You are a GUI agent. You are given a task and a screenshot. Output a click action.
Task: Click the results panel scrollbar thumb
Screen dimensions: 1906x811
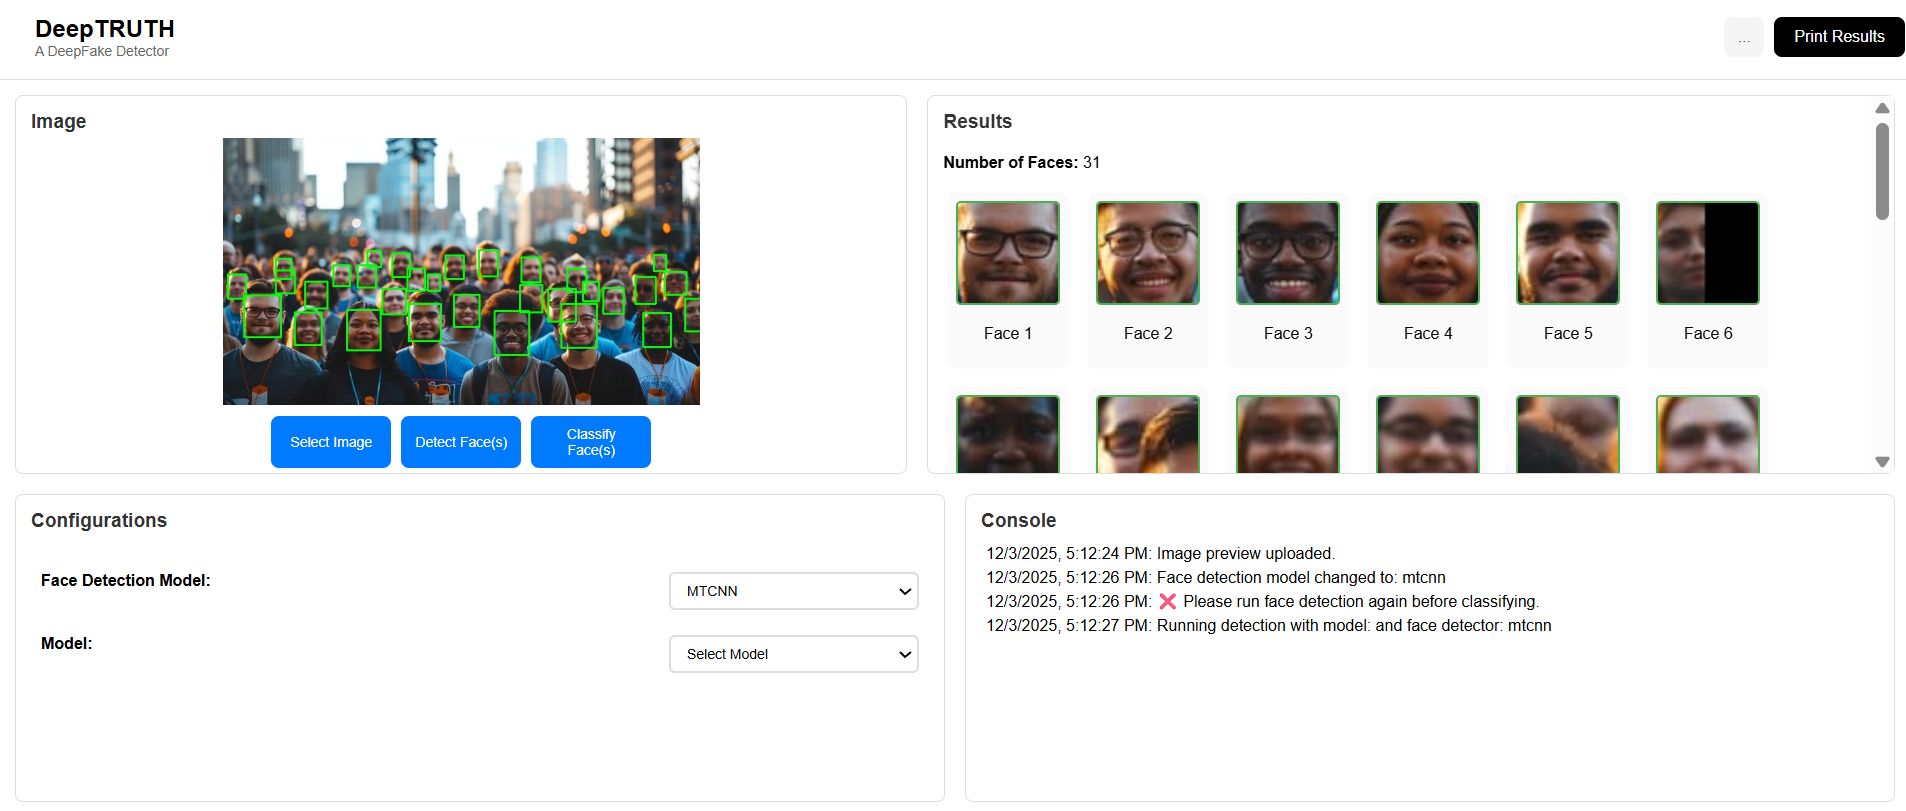[1882, 171]
